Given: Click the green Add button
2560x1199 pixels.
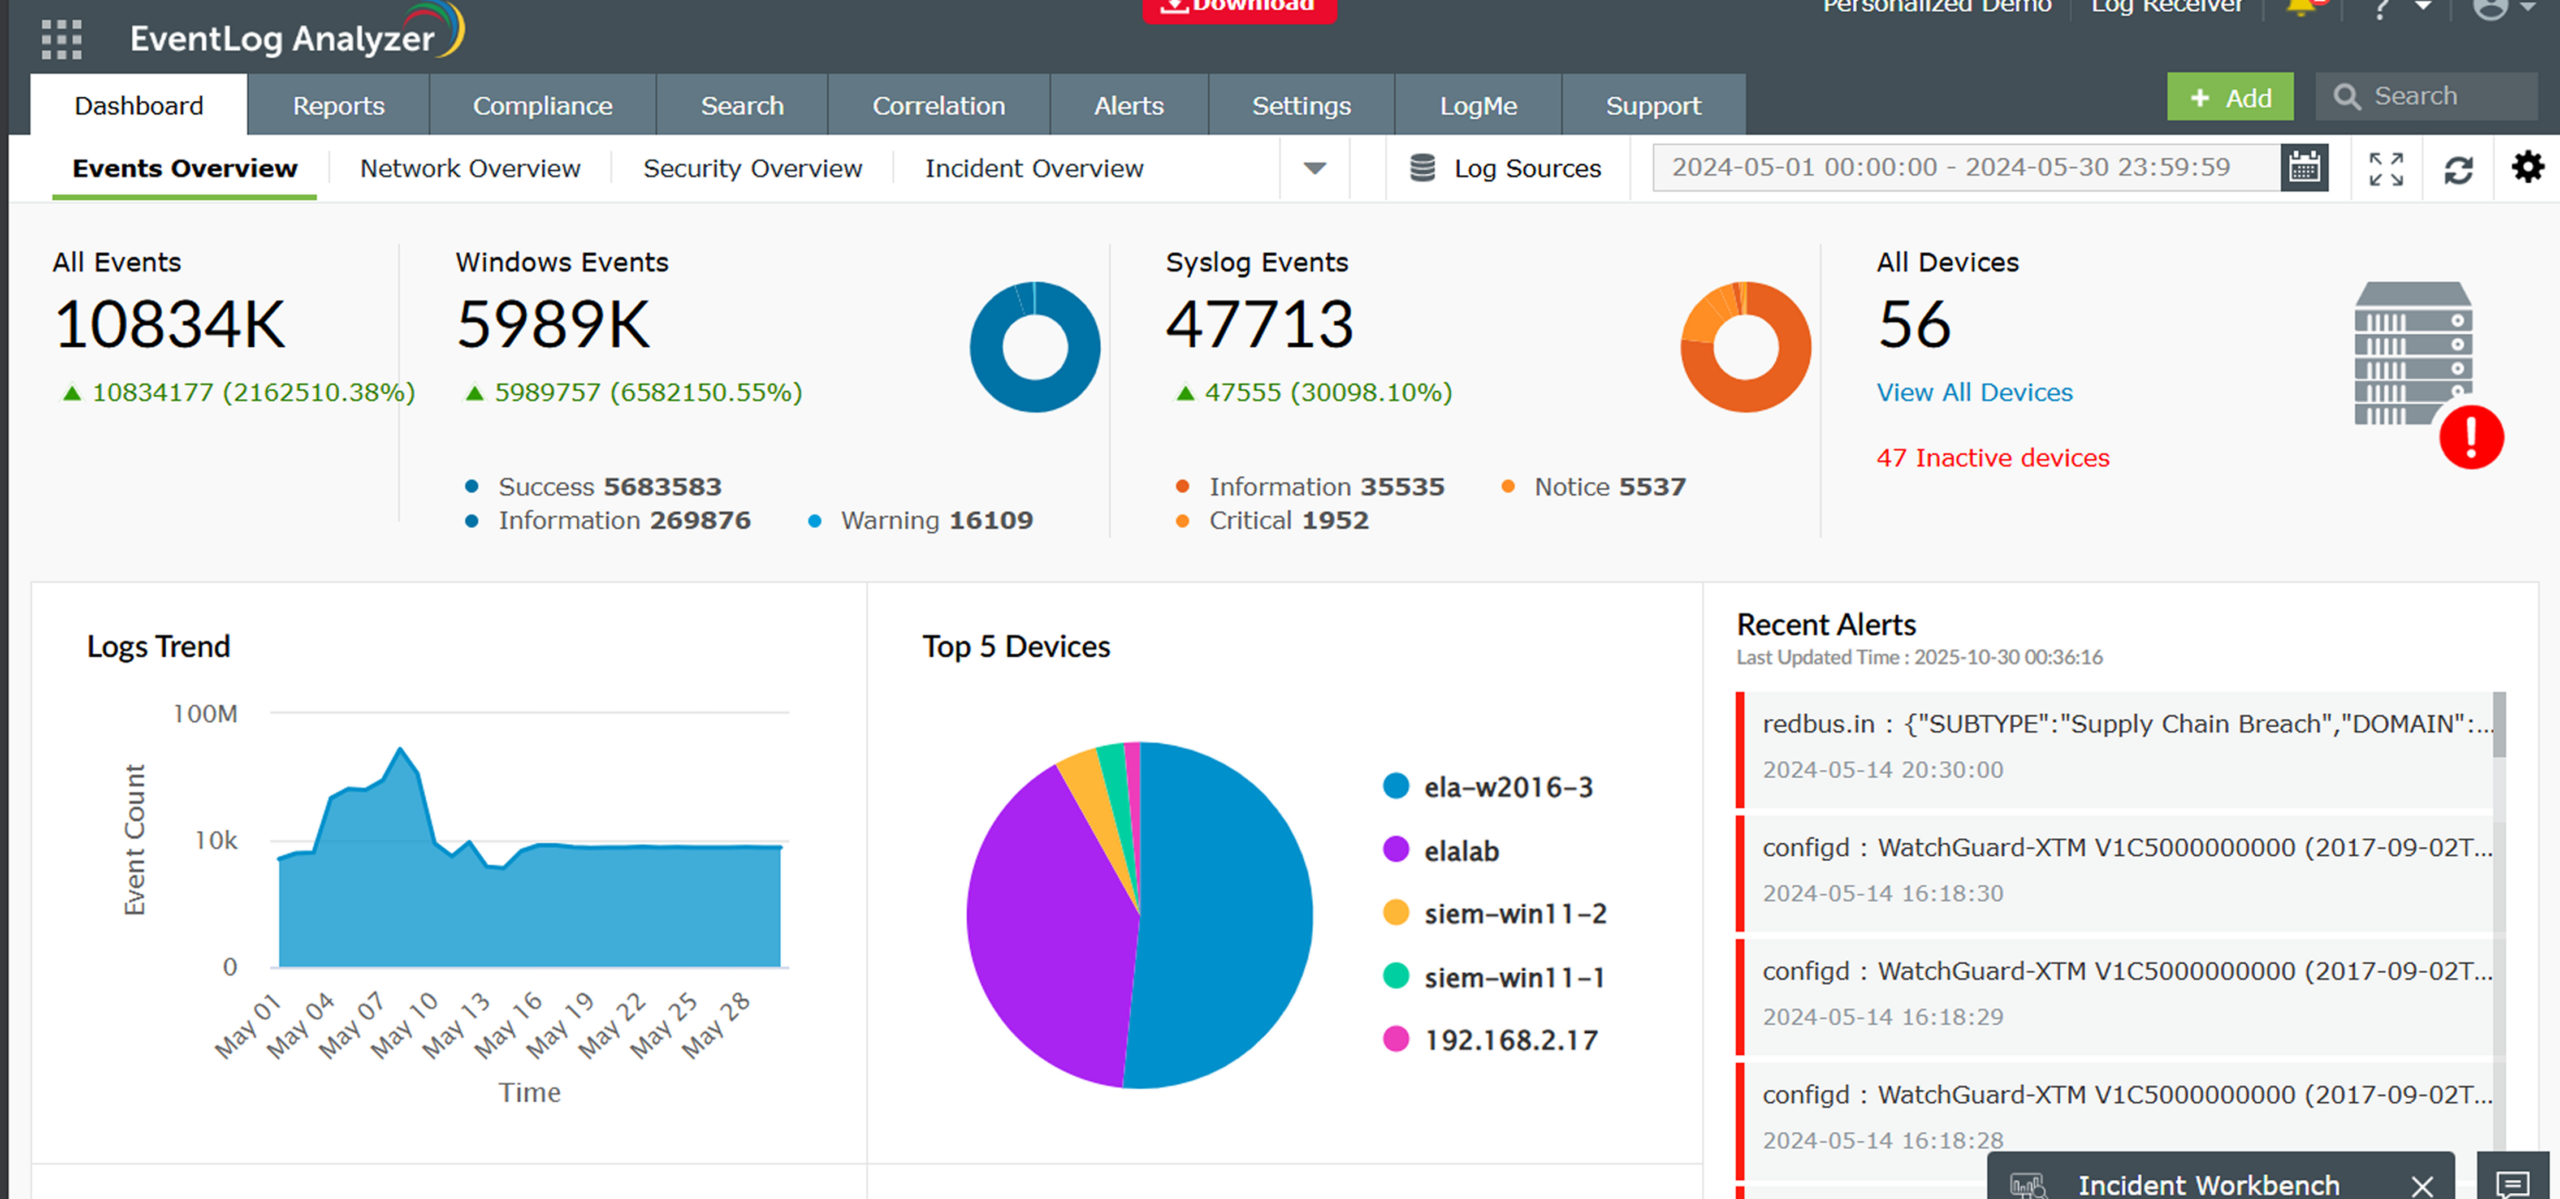Looking at the screenshot, I should tap(2230, 97).
